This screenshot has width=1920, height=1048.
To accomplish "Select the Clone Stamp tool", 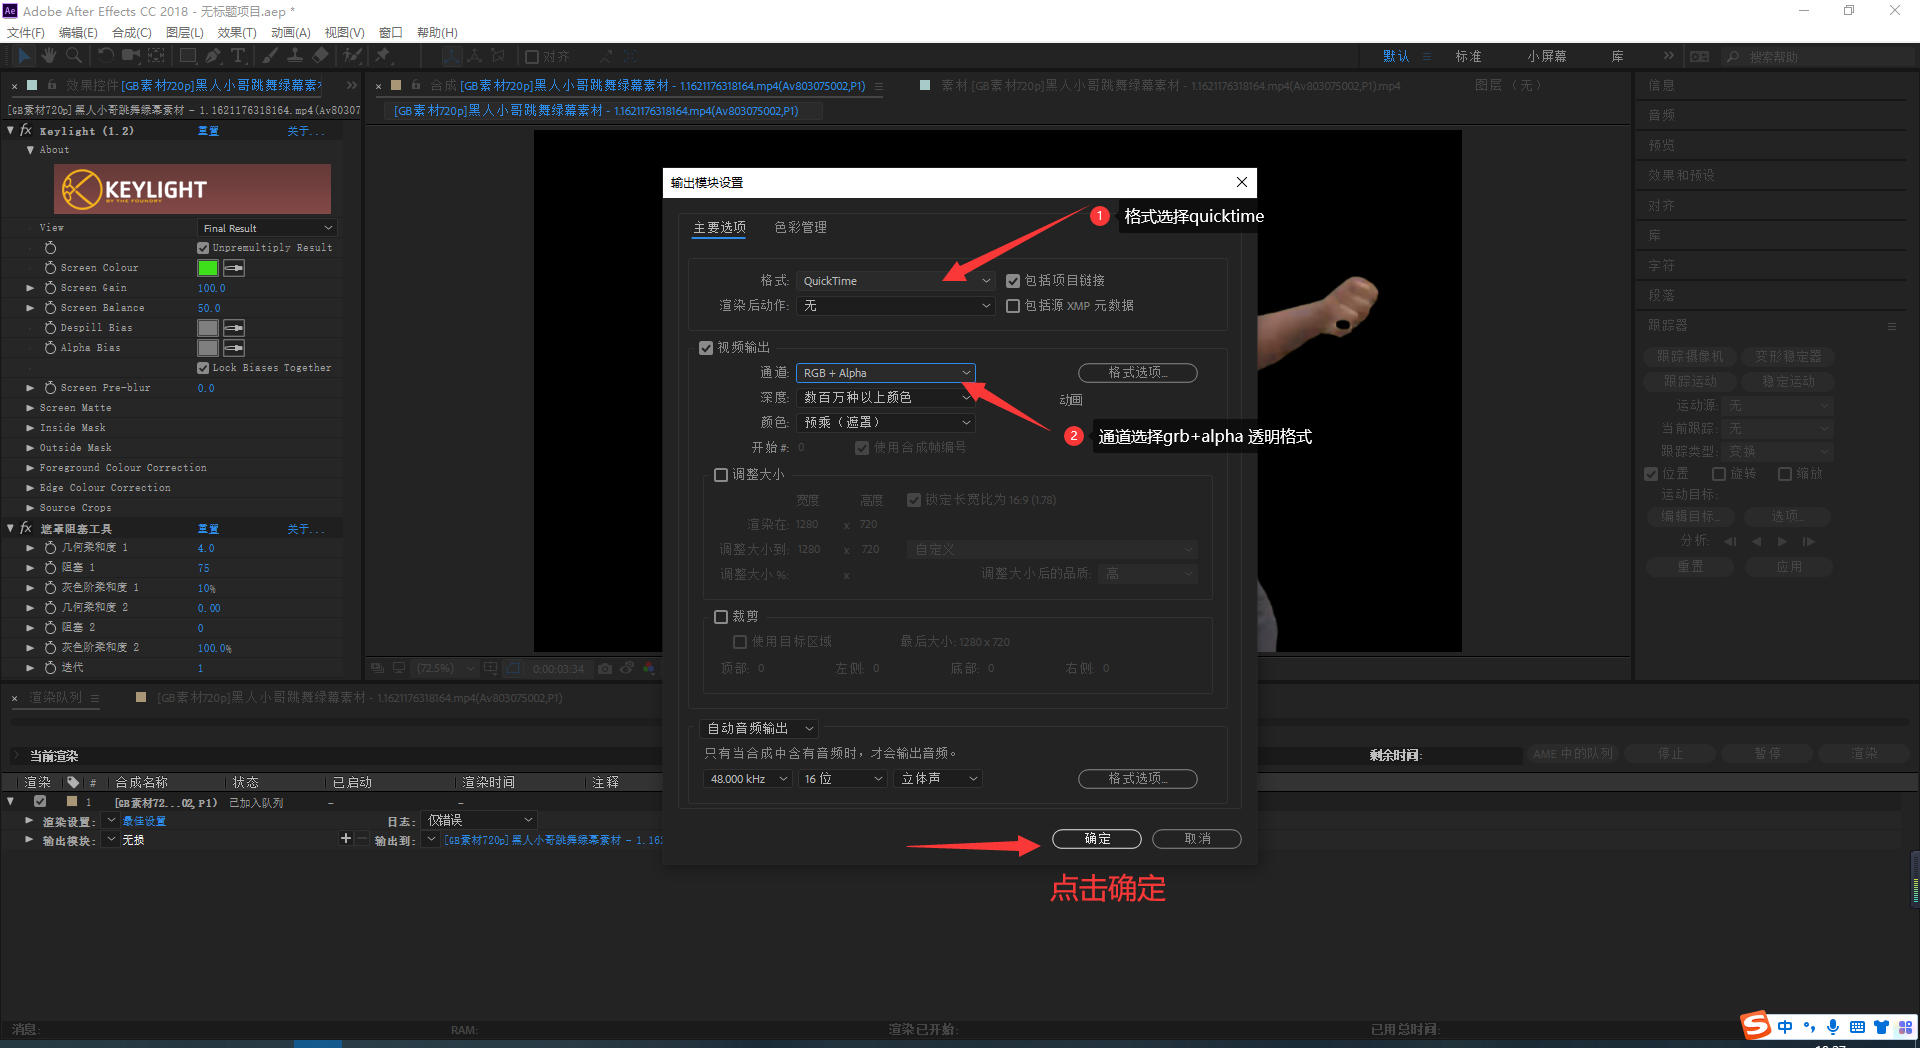I will pyautogui.click(x=295, y=56).
